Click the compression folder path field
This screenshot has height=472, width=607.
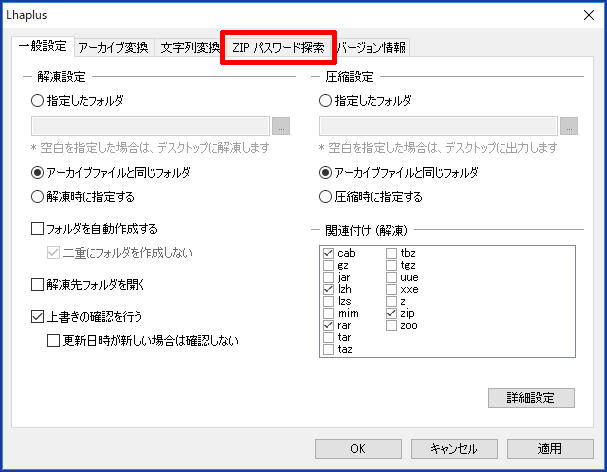(x=438, y=126)
